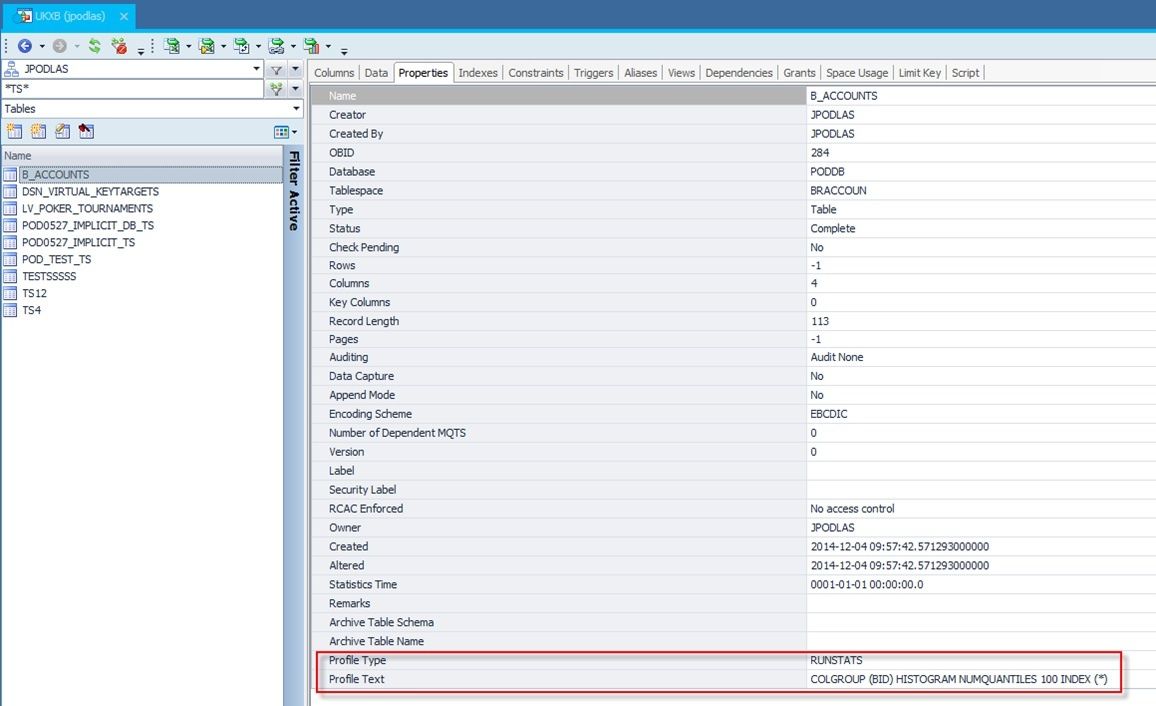Click the Encoding Scheme value EBCDIC

click(x=829, y=413)
